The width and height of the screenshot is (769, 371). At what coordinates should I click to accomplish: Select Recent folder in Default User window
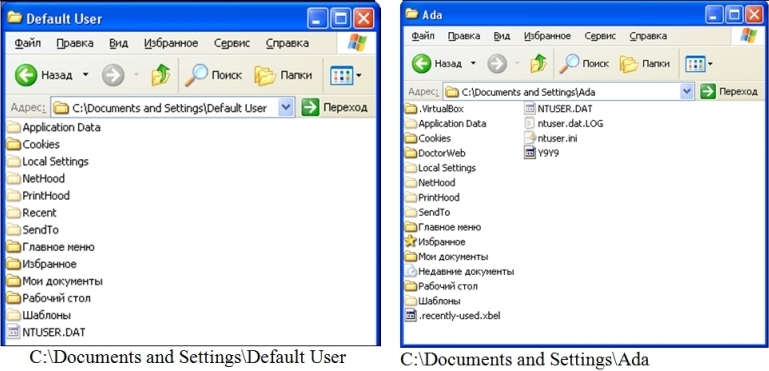32,213
